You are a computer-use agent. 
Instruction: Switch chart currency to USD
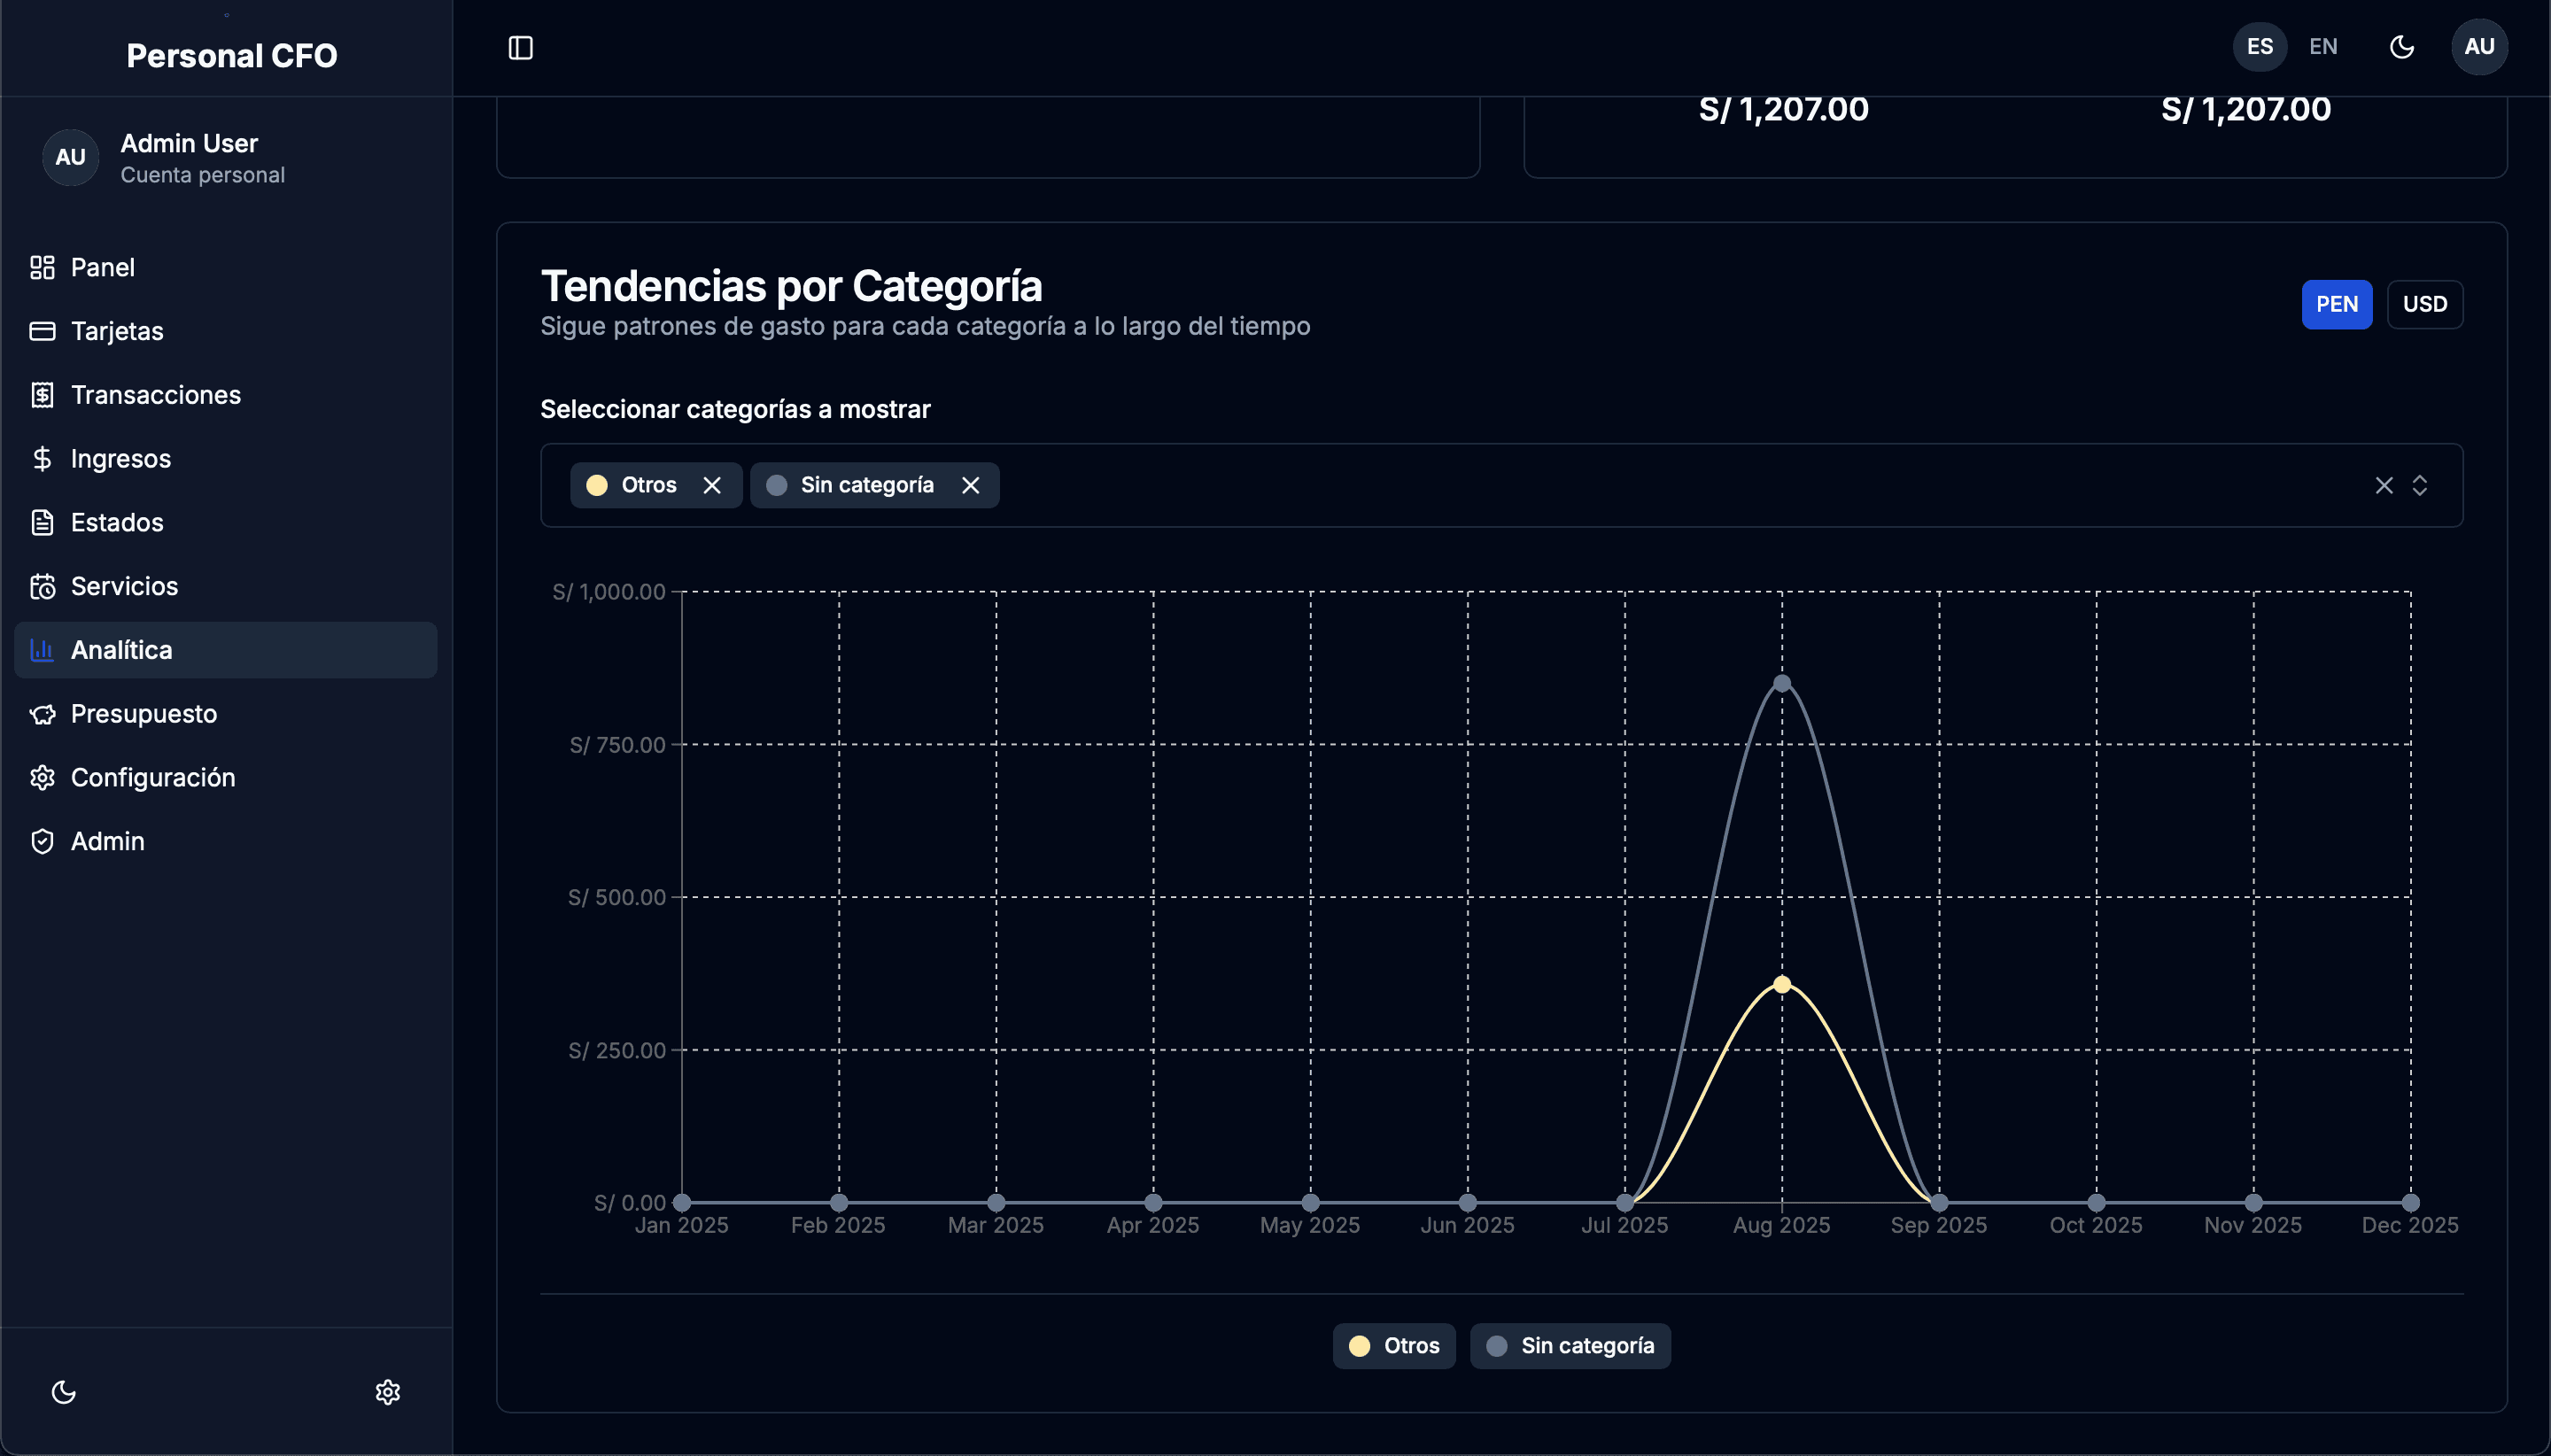click(2424, 304)
